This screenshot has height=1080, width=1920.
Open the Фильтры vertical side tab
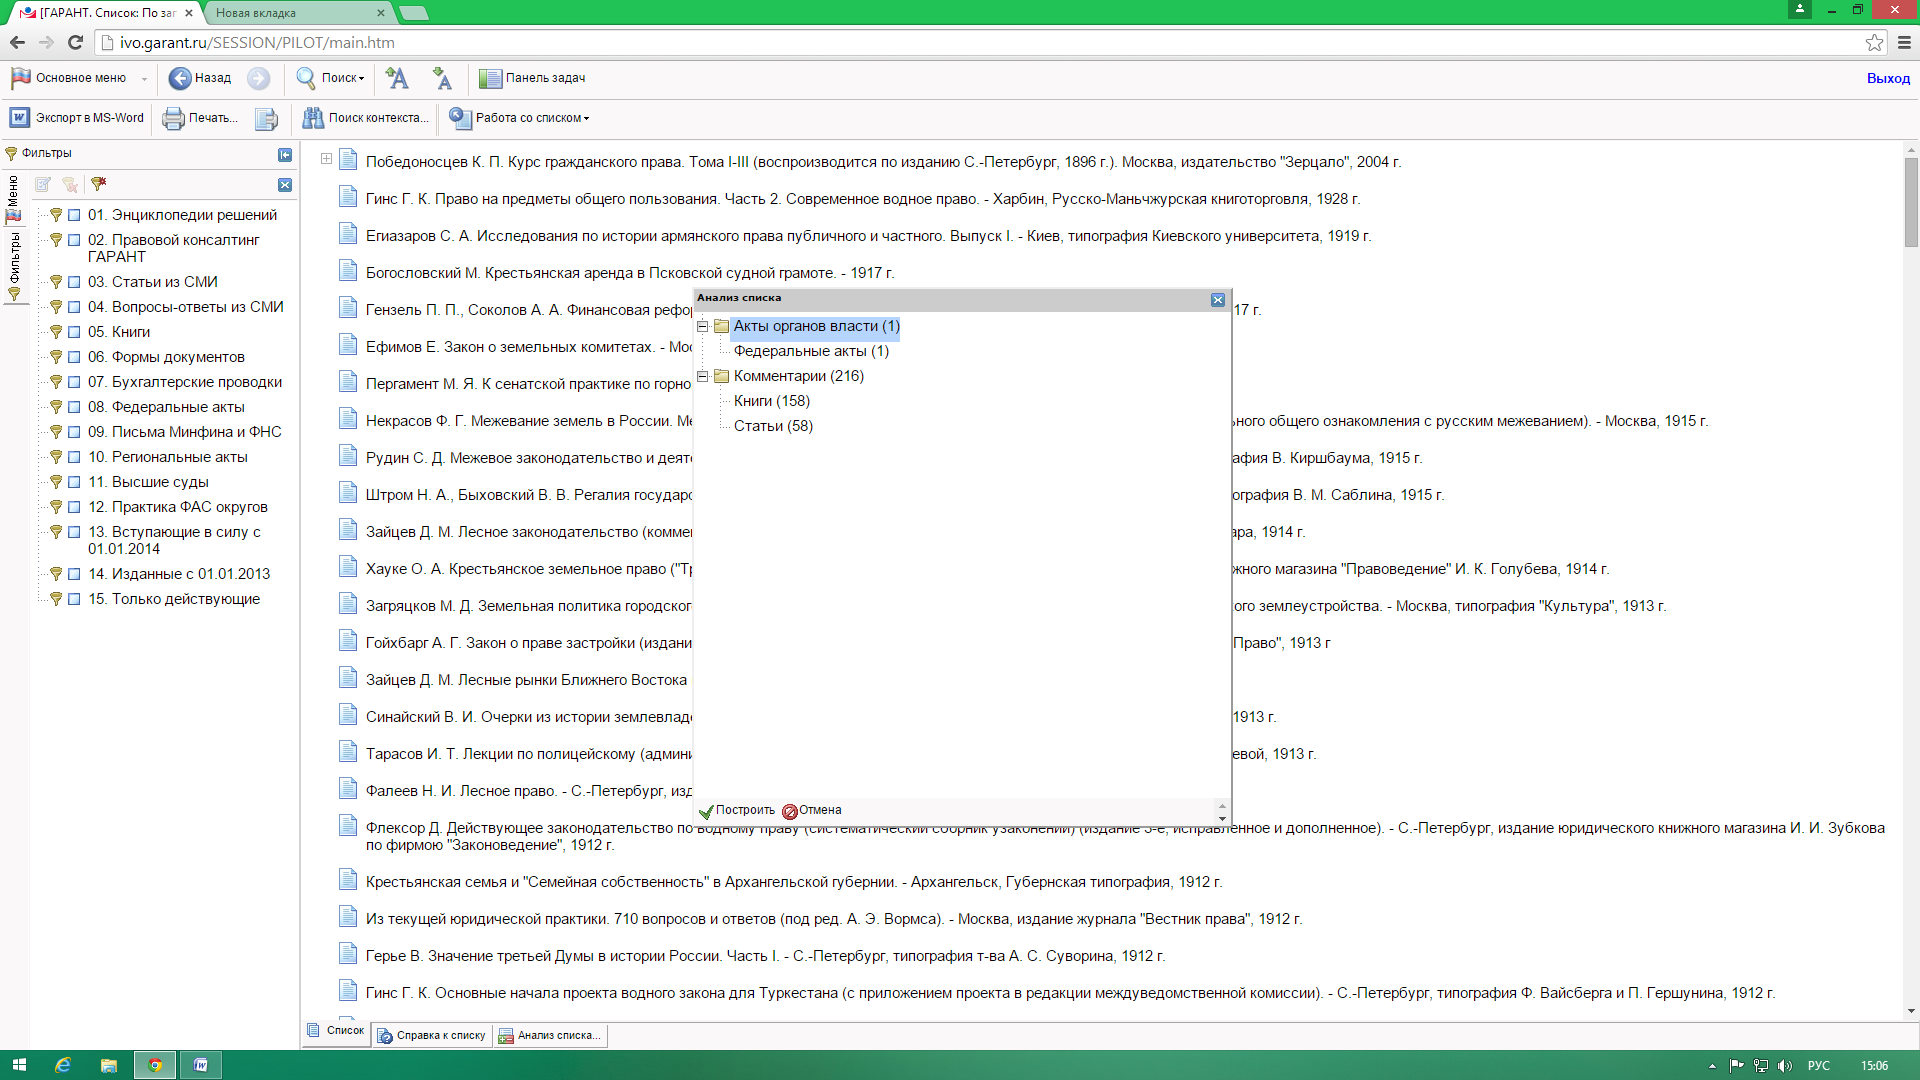[14, 266]
